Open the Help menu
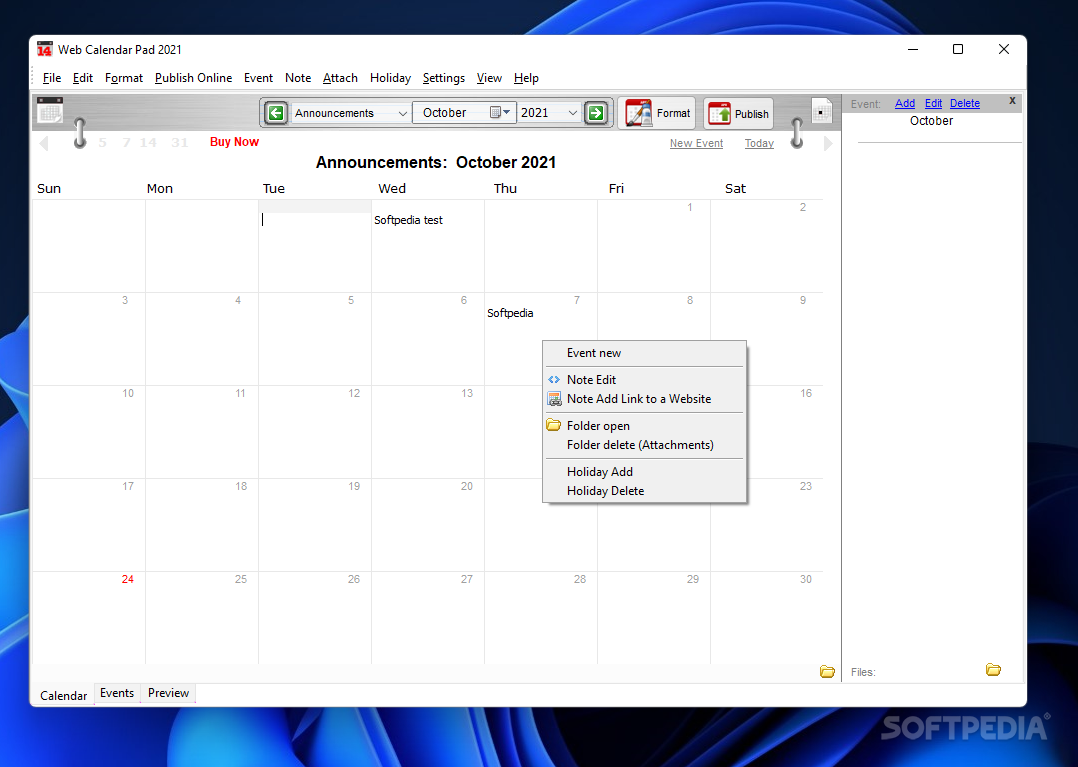 (526, 78)
